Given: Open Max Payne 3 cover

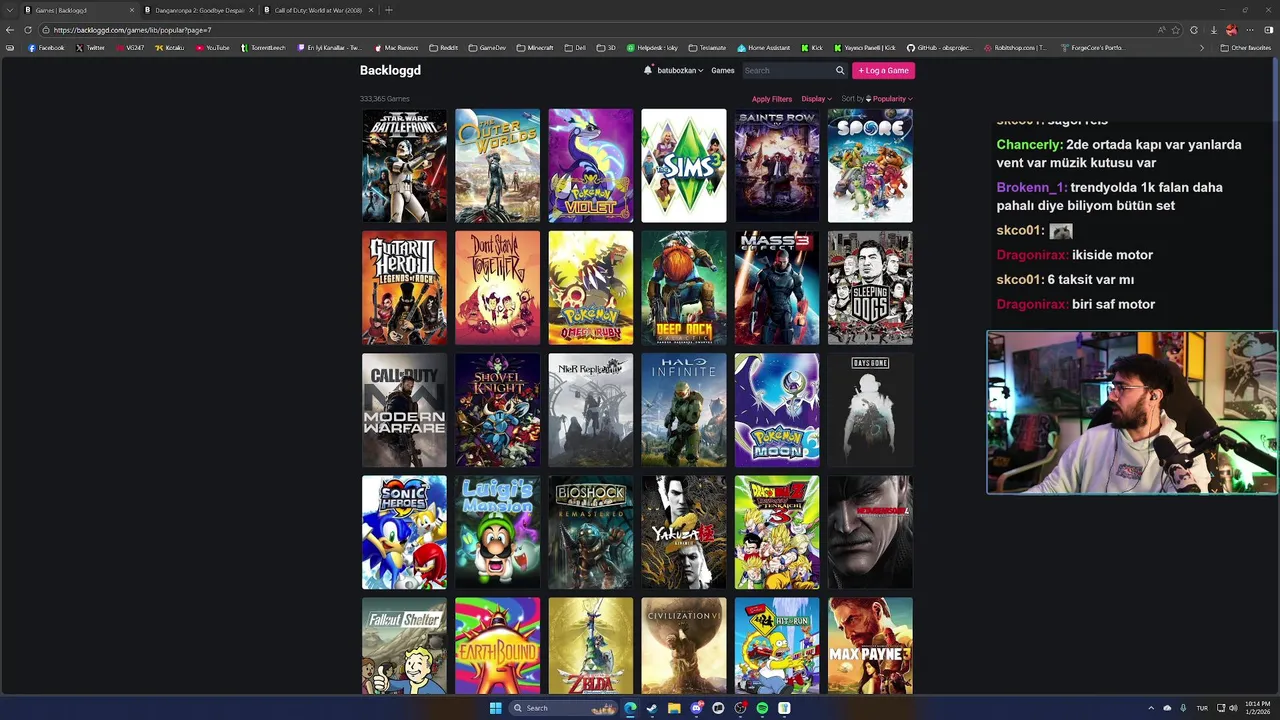Looking at the screenshot, I should [870, 646].
